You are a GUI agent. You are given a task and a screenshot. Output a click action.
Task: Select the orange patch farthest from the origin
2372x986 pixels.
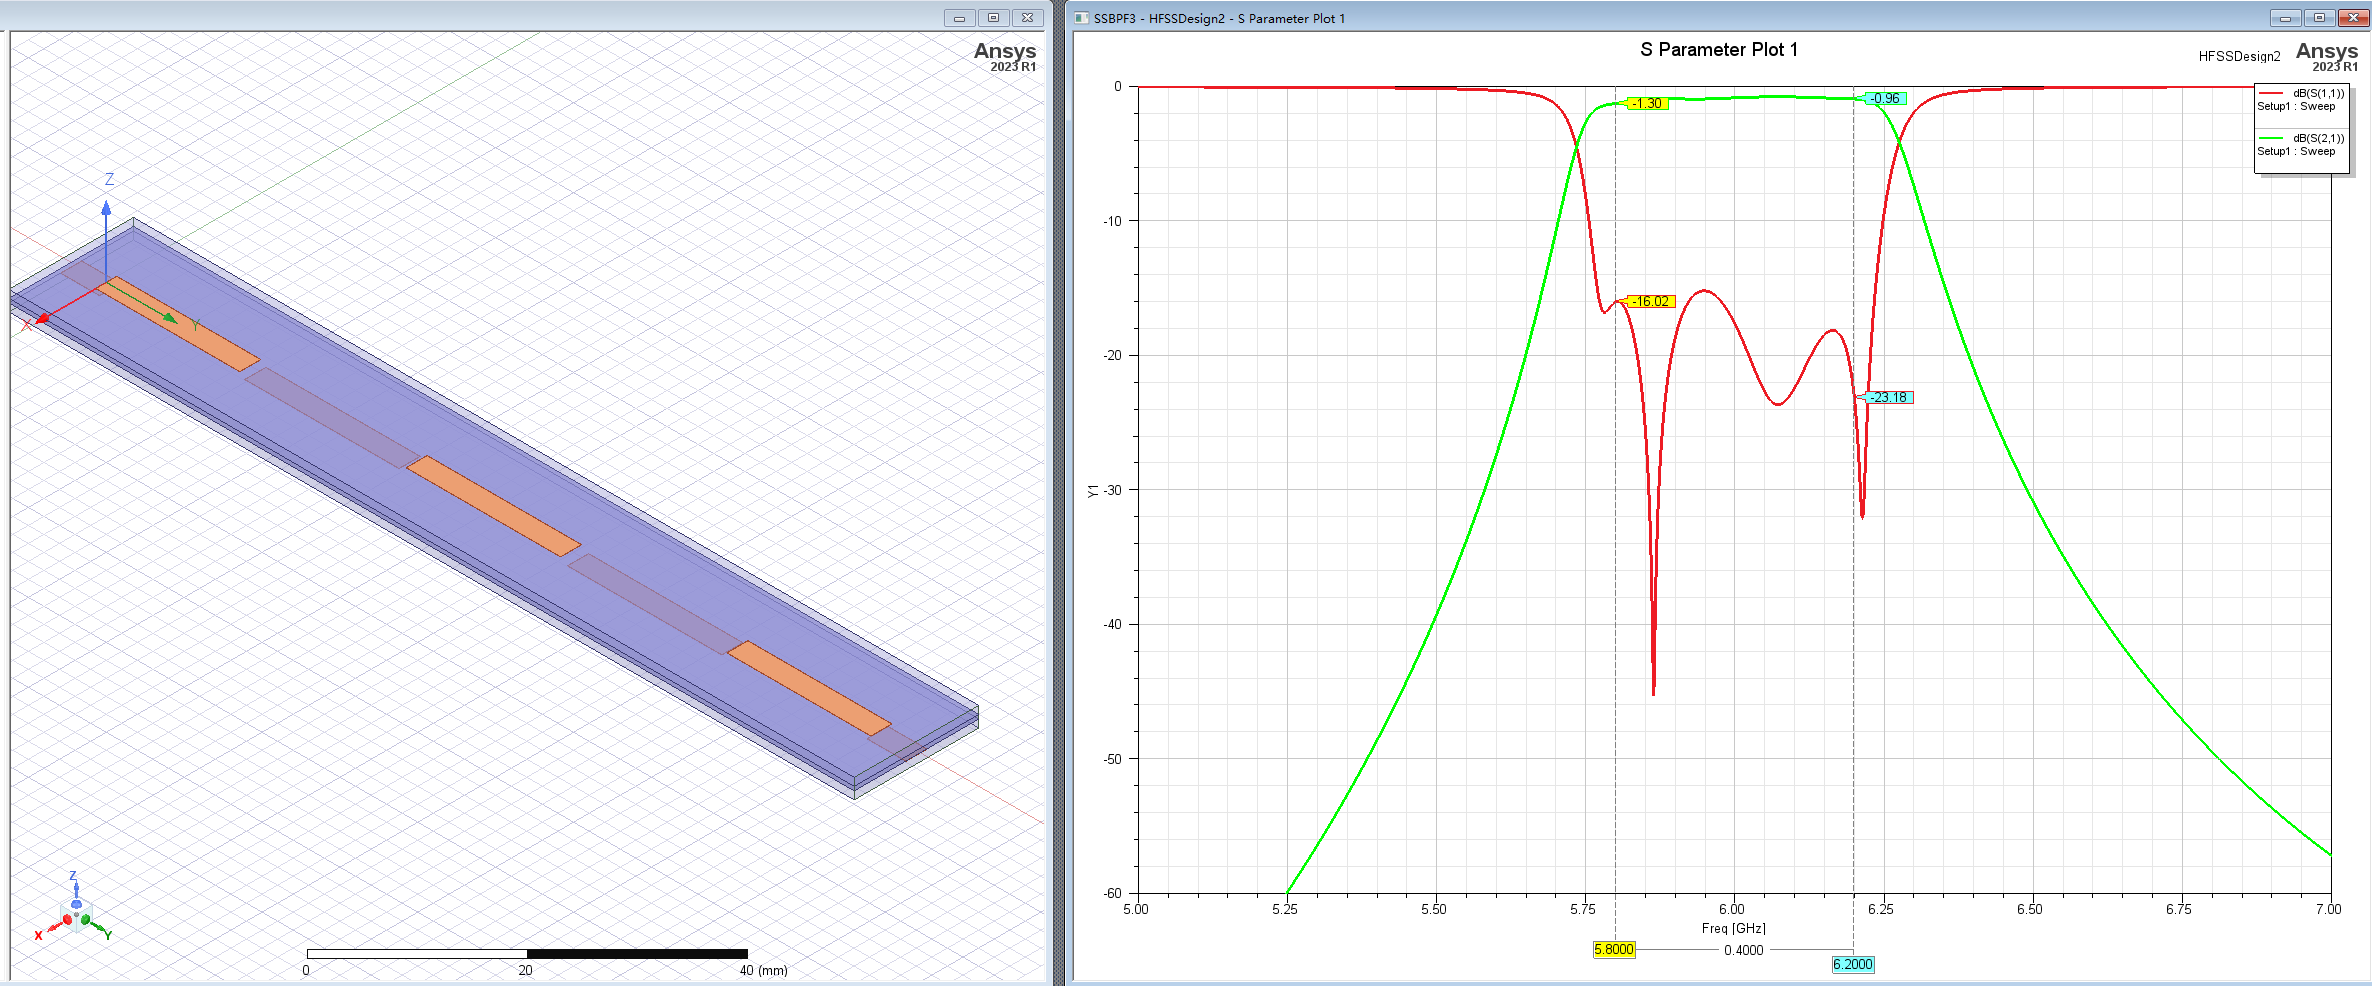click(809, 689)
